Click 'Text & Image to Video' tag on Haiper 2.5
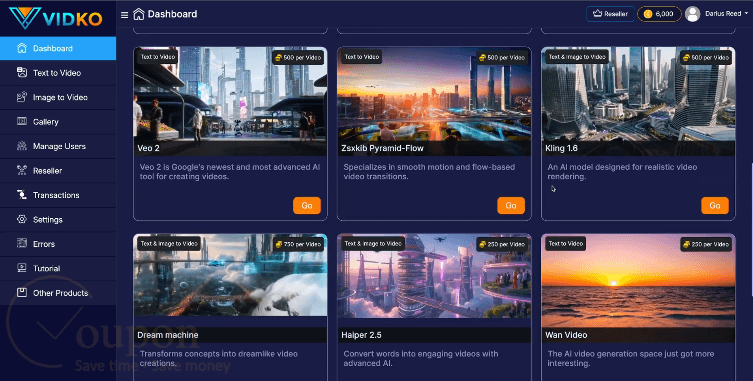 click(x=373, y=244)
